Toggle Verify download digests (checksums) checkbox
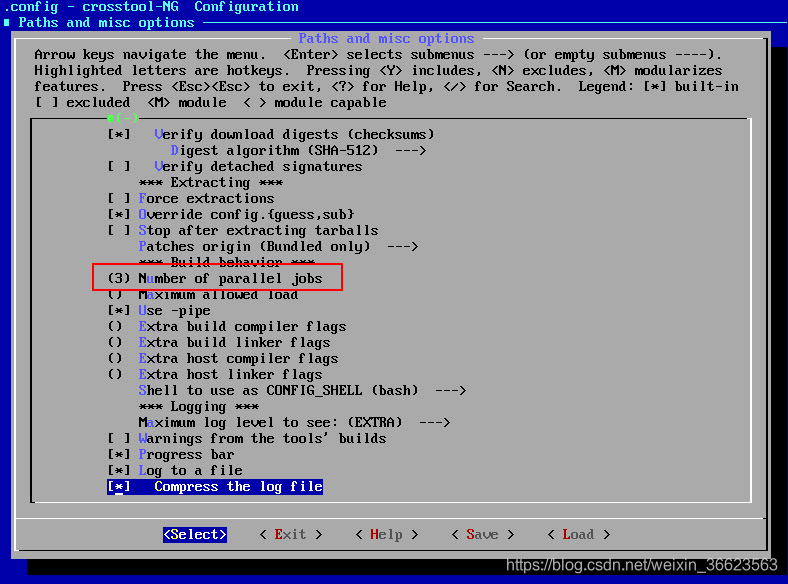This screenshot has height=584, width=788. point(270,135)
